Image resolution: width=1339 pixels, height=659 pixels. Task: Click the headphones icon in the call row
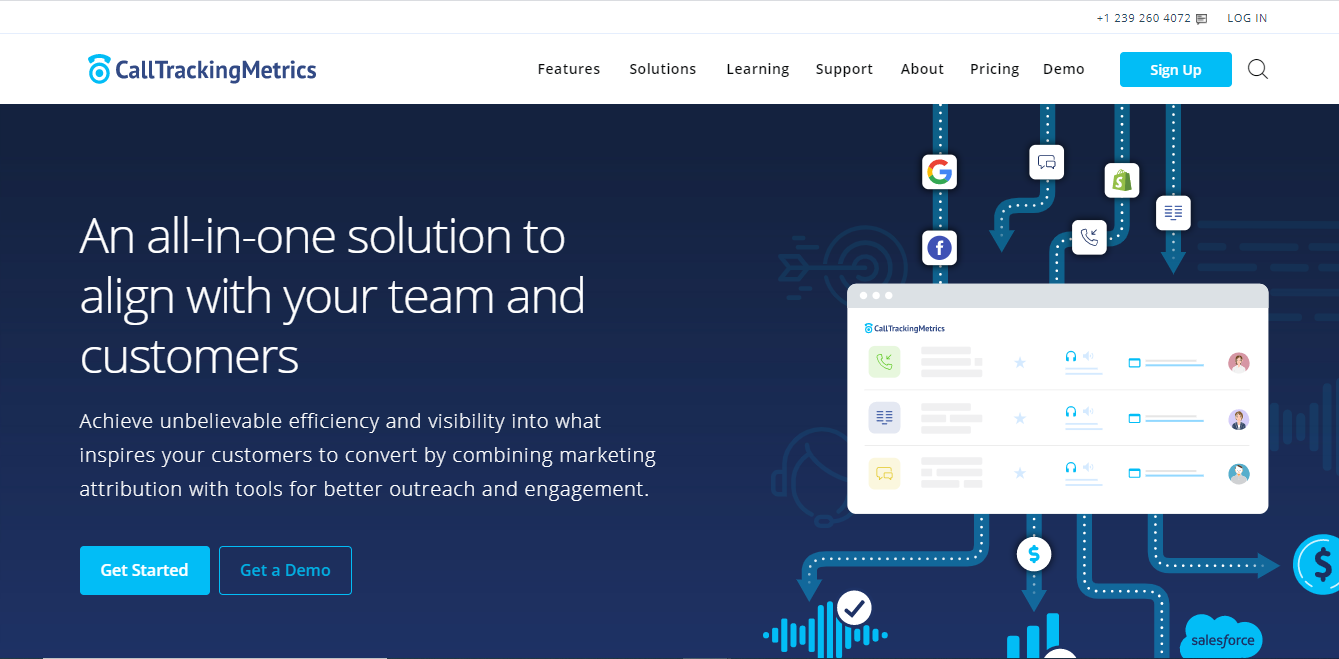coord(1071,356)
